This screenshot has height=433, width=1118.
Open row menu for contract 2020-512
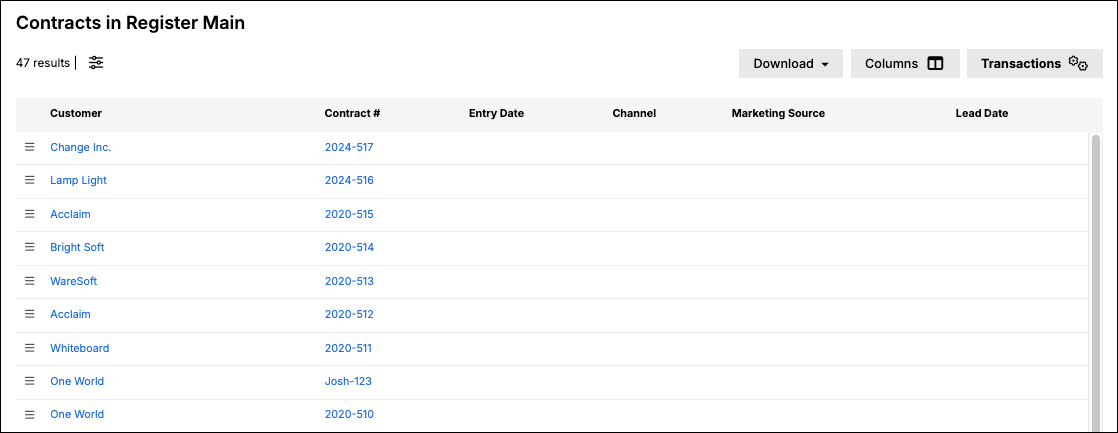[x=30, y=314]
